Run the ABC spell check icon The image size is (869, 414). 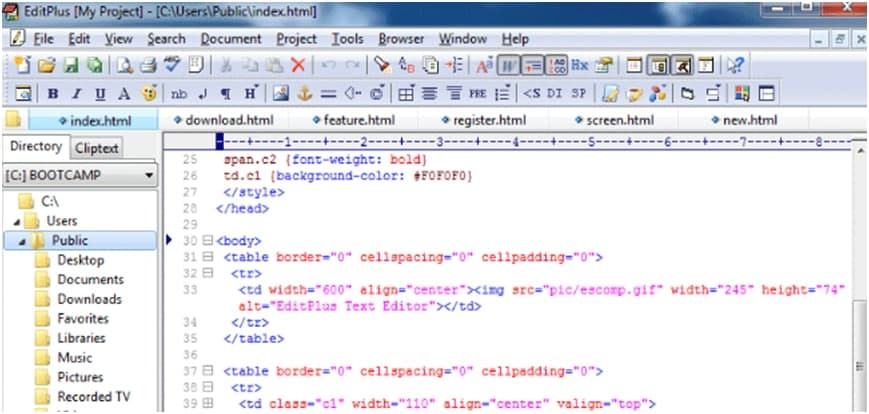click(172, 66)
